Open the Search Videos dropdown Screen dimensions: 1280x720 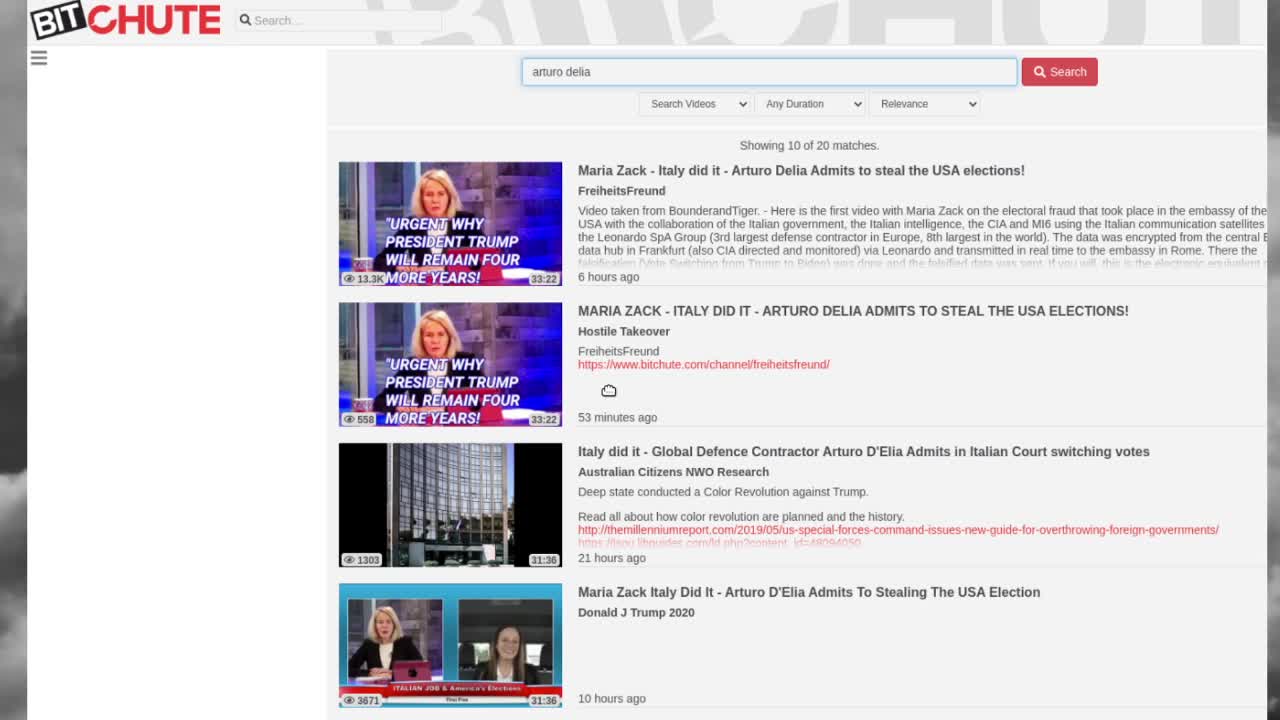coord(694,104)
